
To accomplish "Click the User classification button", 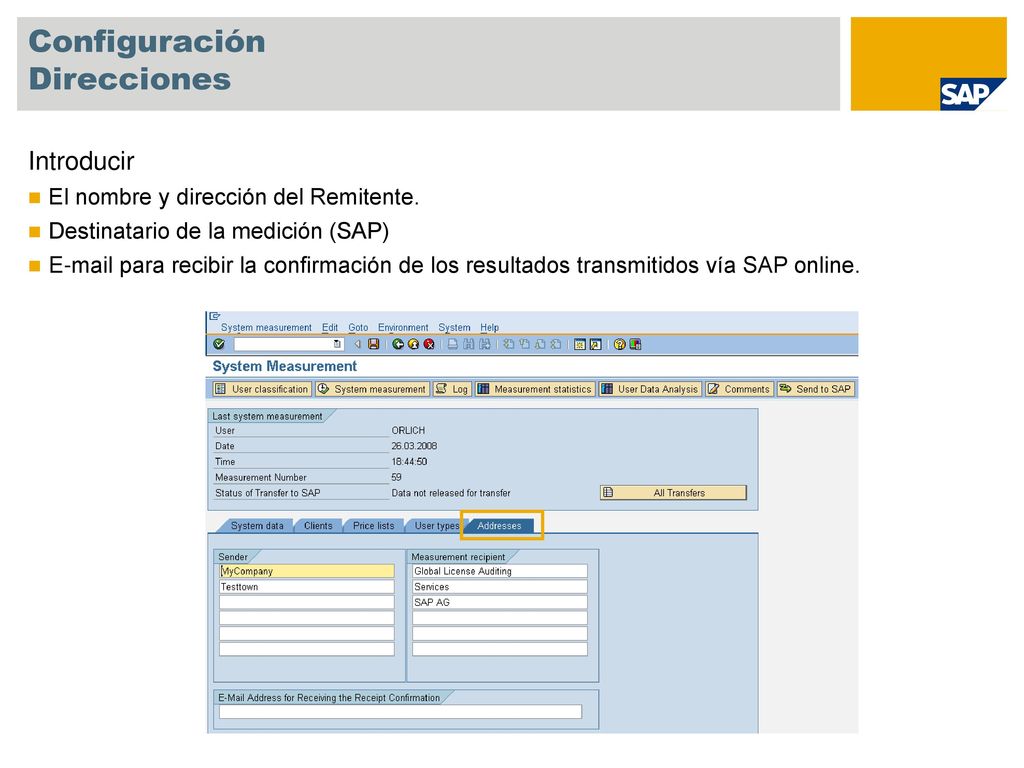I will tap(261, 389).
